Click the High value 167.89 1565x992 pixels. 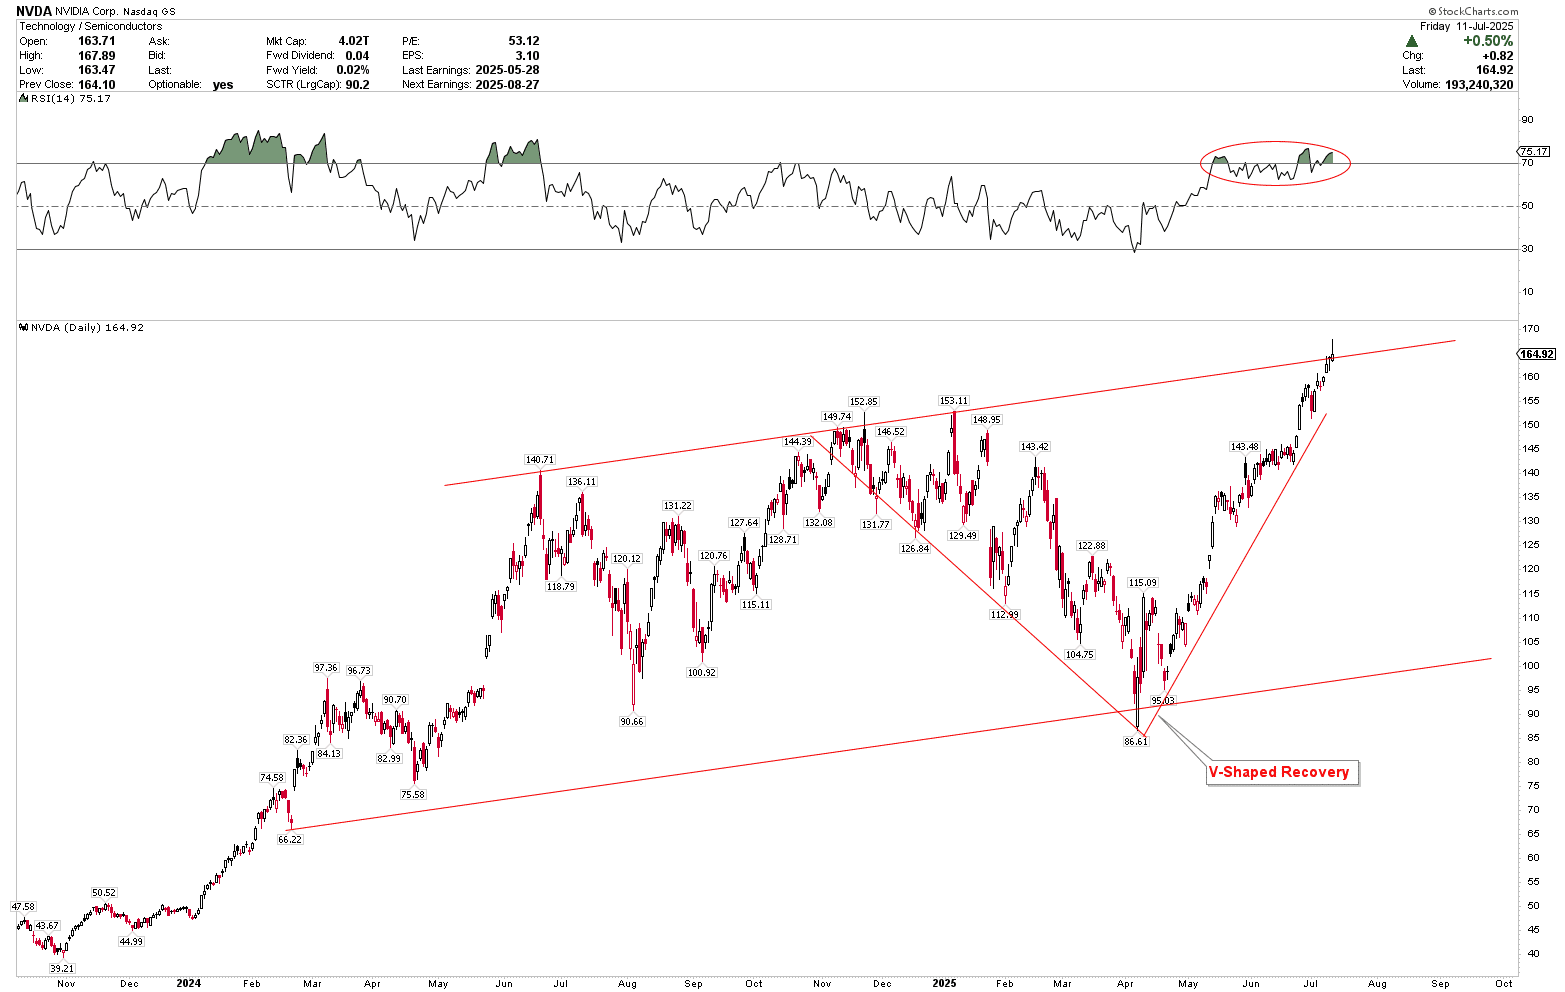[95, 56]
